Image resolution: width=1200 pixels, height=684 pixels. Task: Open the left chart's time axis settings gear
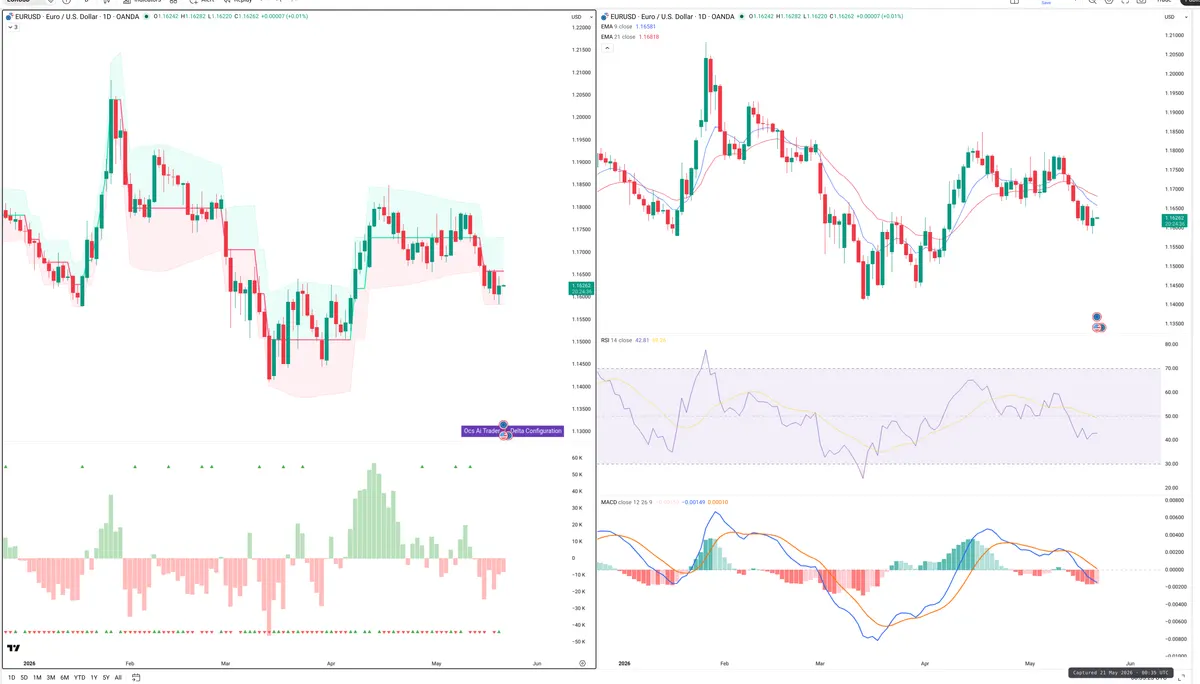(582, 663)
